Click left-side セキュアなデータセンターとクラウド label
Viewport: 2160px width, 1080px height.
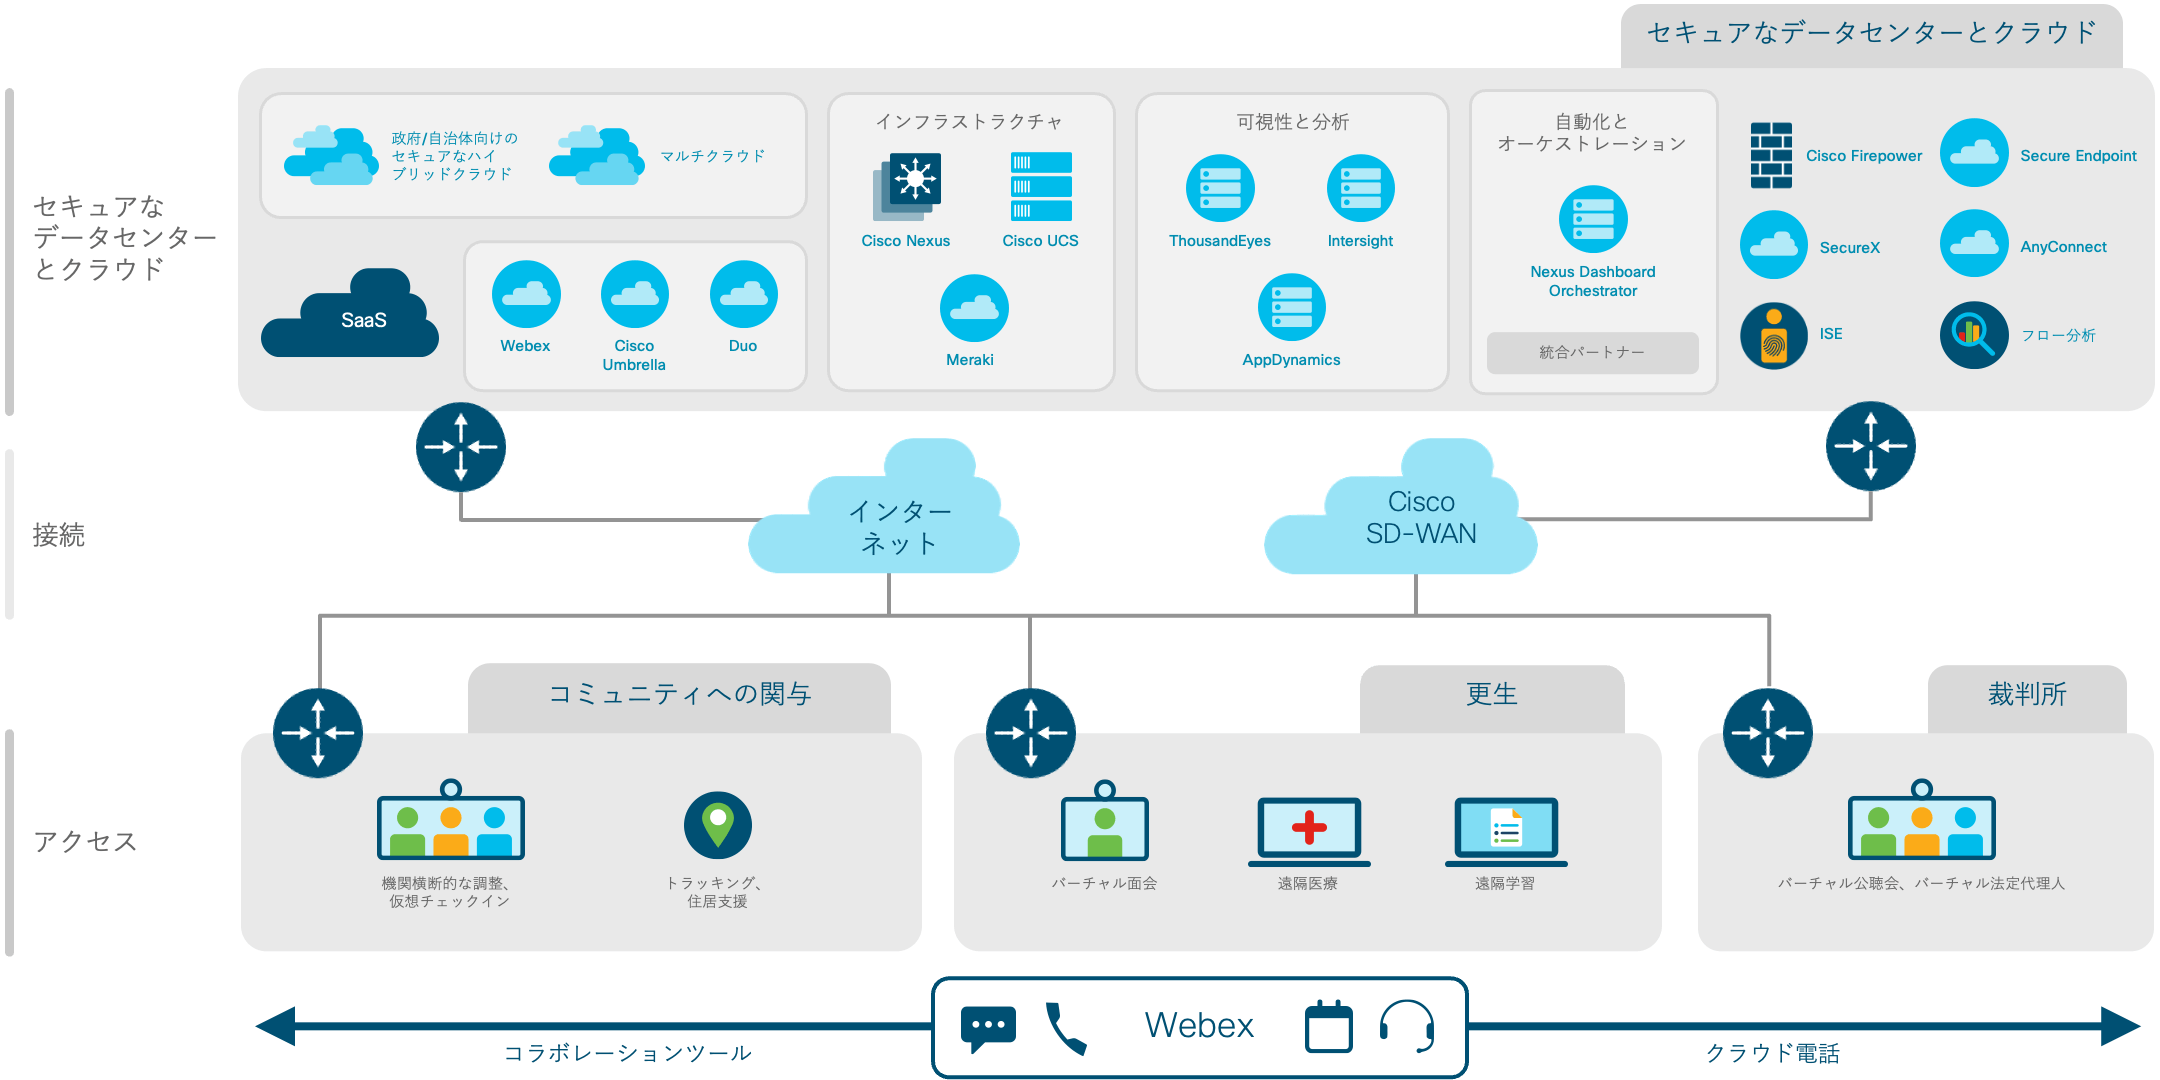(124, 238)
